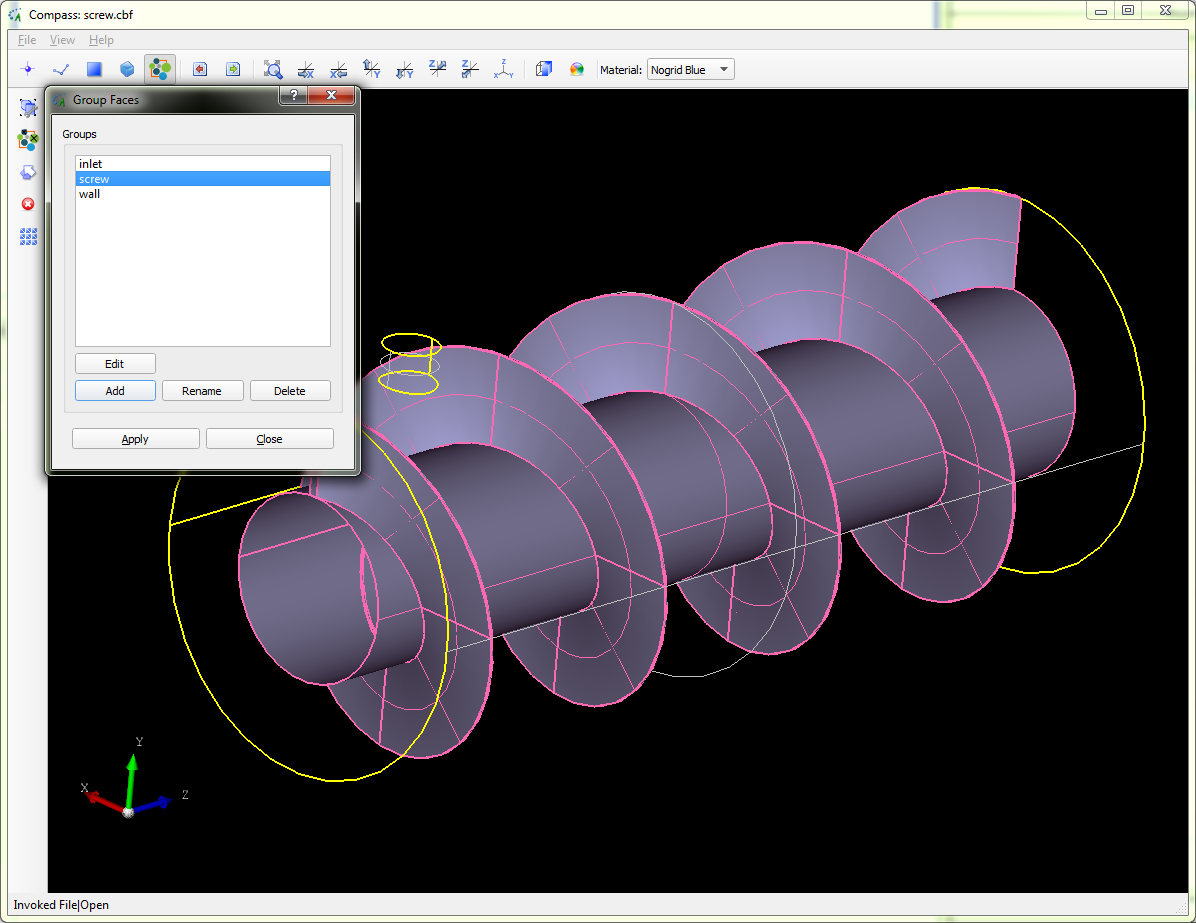Select the face selection tool
This screenshot has width=1196, height=923.
(93, 69)
